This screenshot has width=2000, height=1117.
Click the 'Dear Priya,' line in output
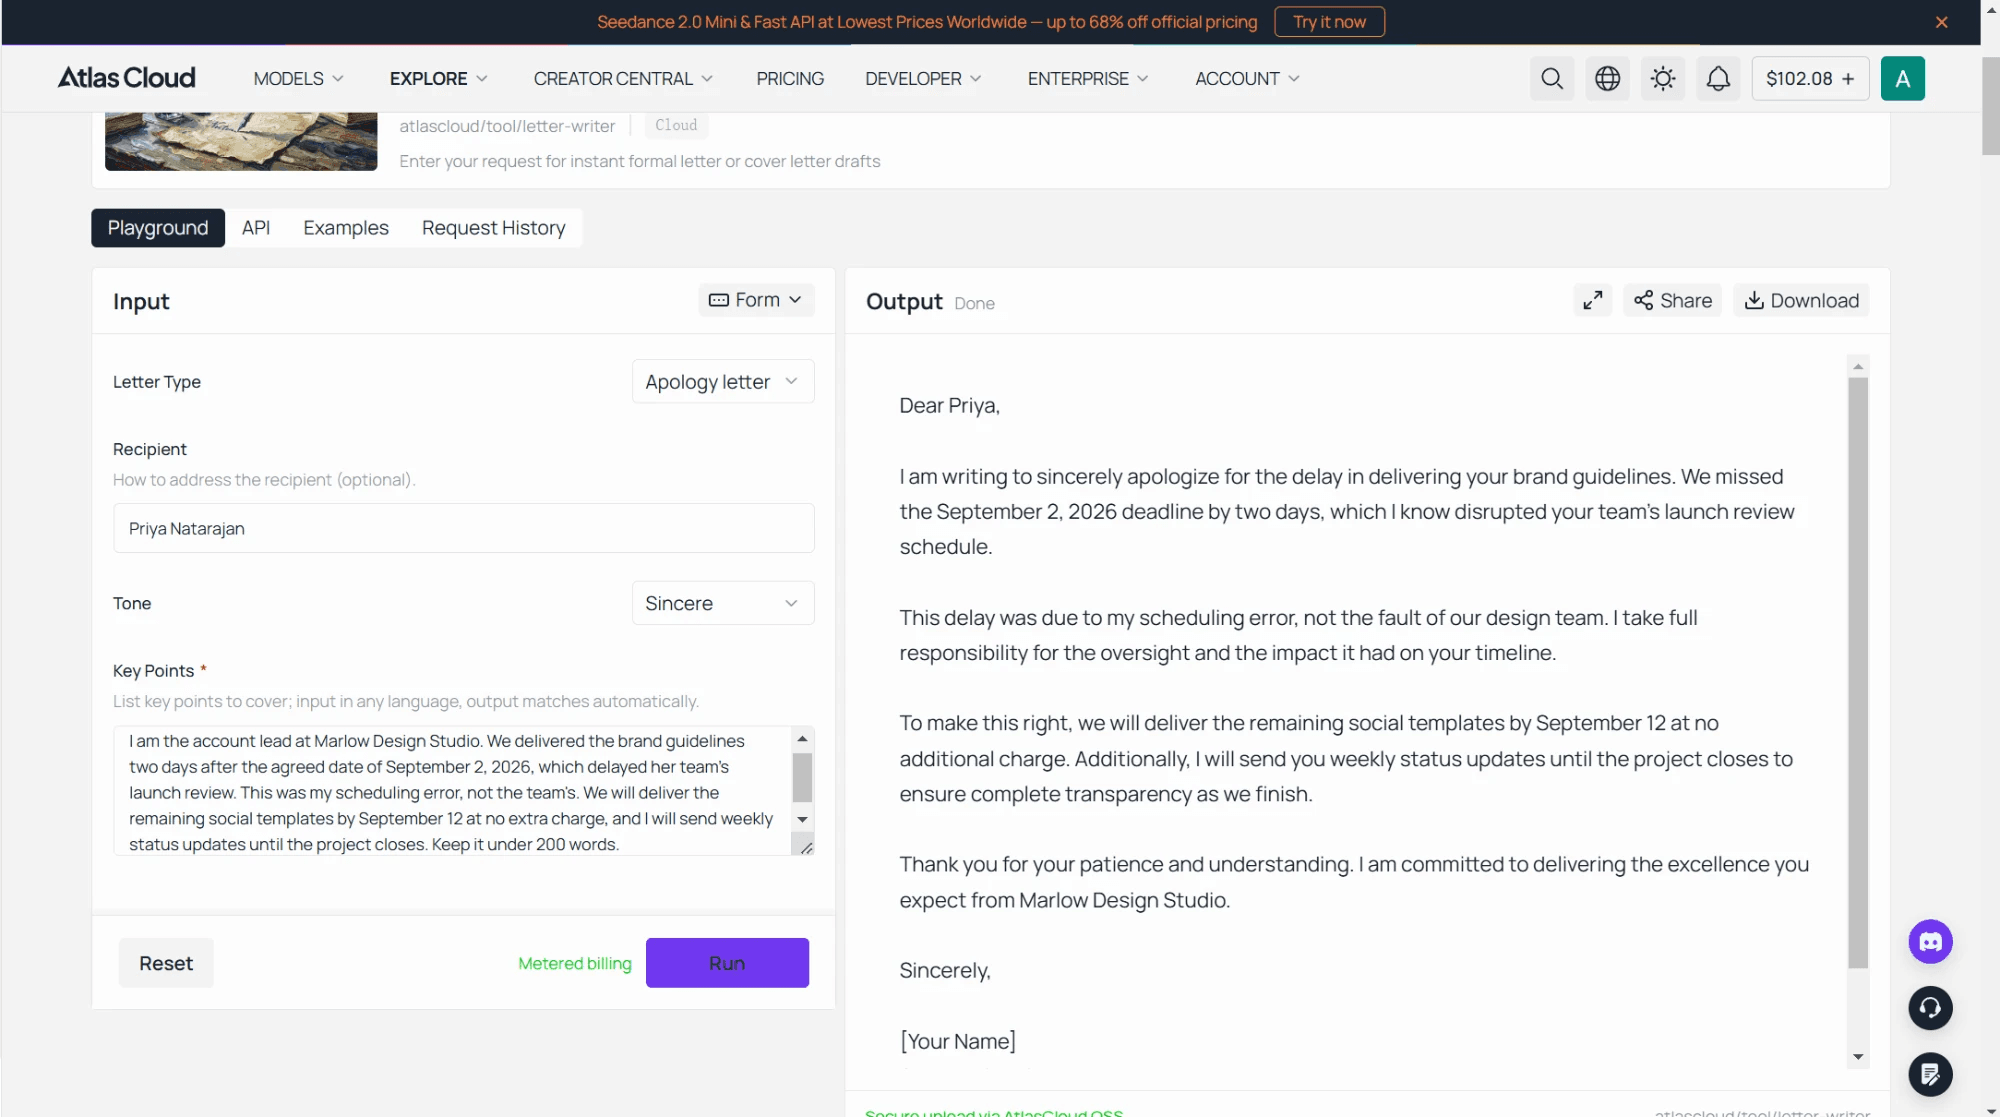(949, 406)
